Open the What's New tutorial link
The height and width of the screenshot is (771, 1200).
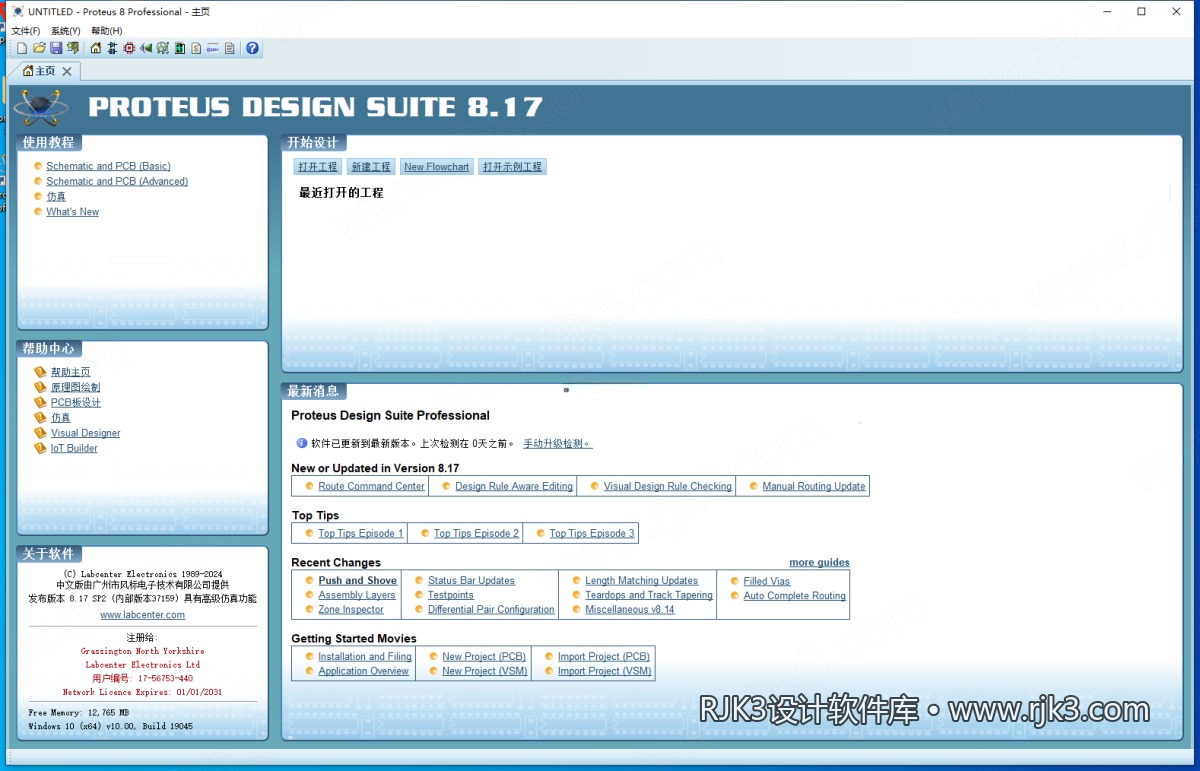73,212
